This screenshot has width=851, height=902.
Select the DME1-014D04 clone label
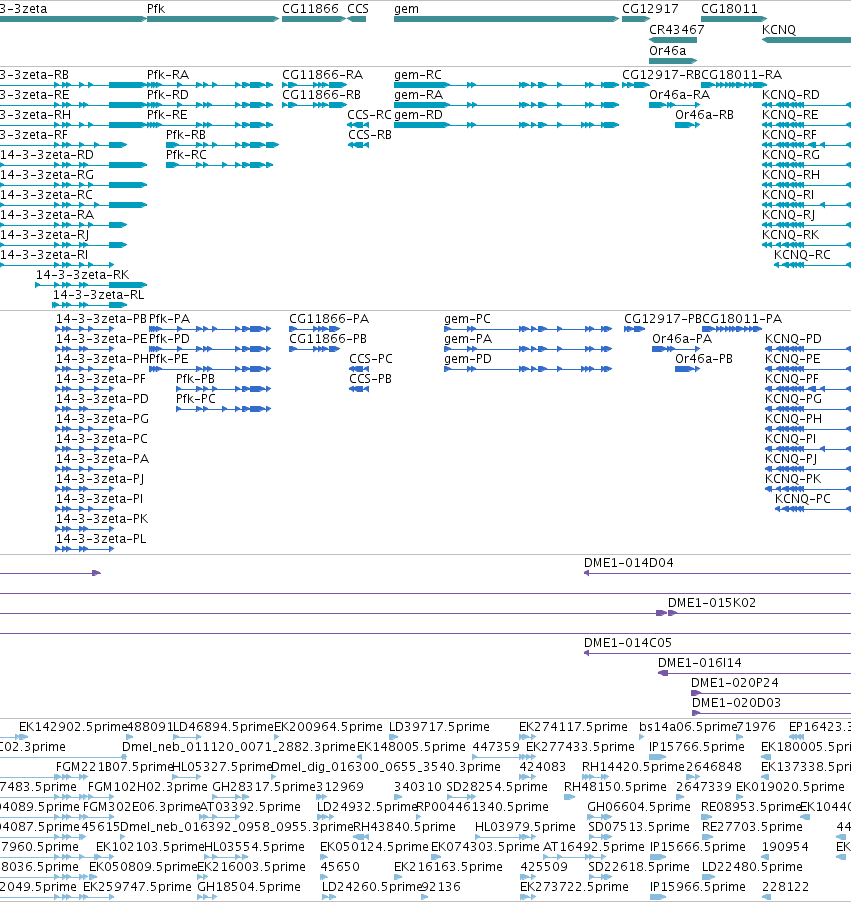pyautogui.click(x=628, y=563)
